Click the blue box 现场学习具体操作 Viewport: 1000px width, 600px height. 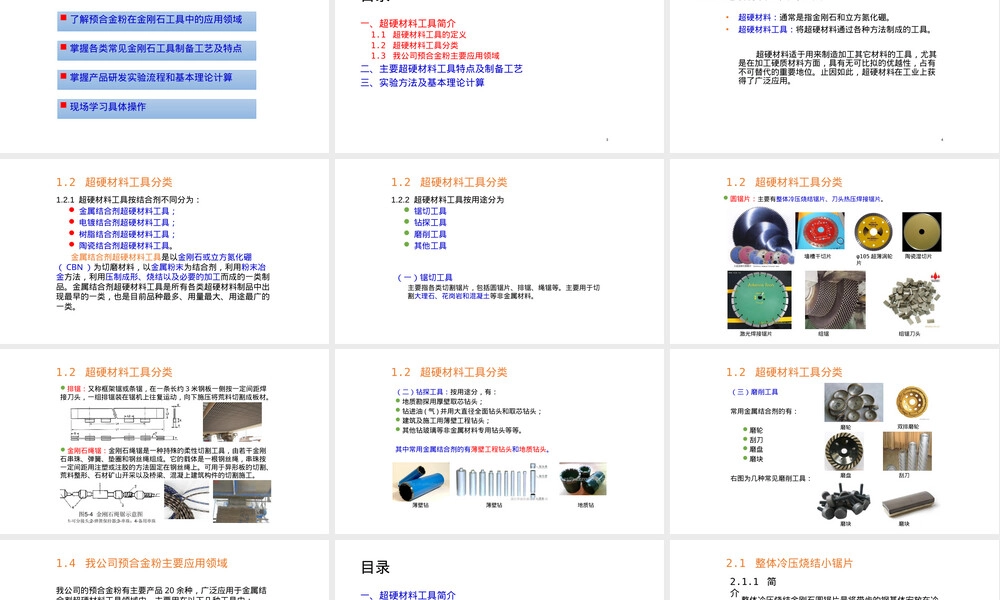(x=156, y=108)
